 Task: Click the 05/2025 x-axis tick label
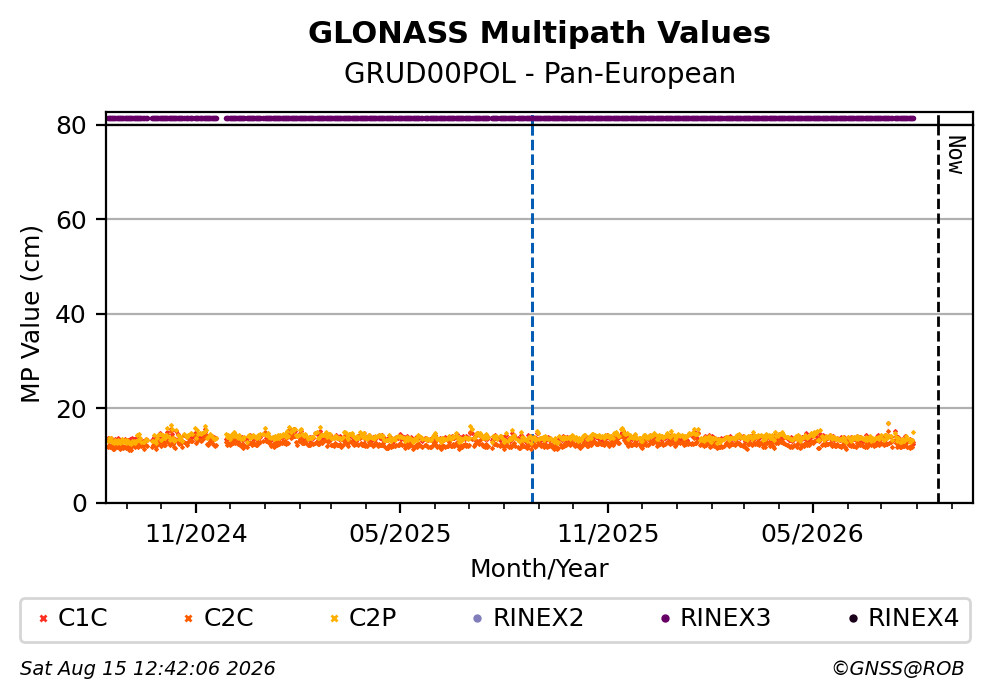click(400, 534)
